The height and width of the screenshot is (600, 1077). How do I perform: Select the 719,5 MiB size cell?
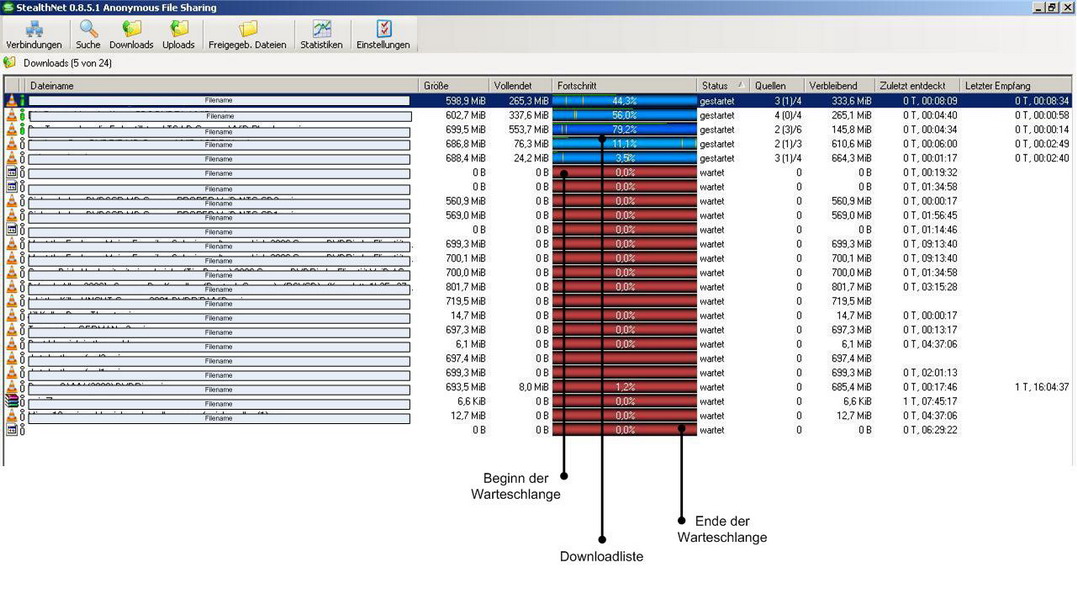tap(466, 301)
